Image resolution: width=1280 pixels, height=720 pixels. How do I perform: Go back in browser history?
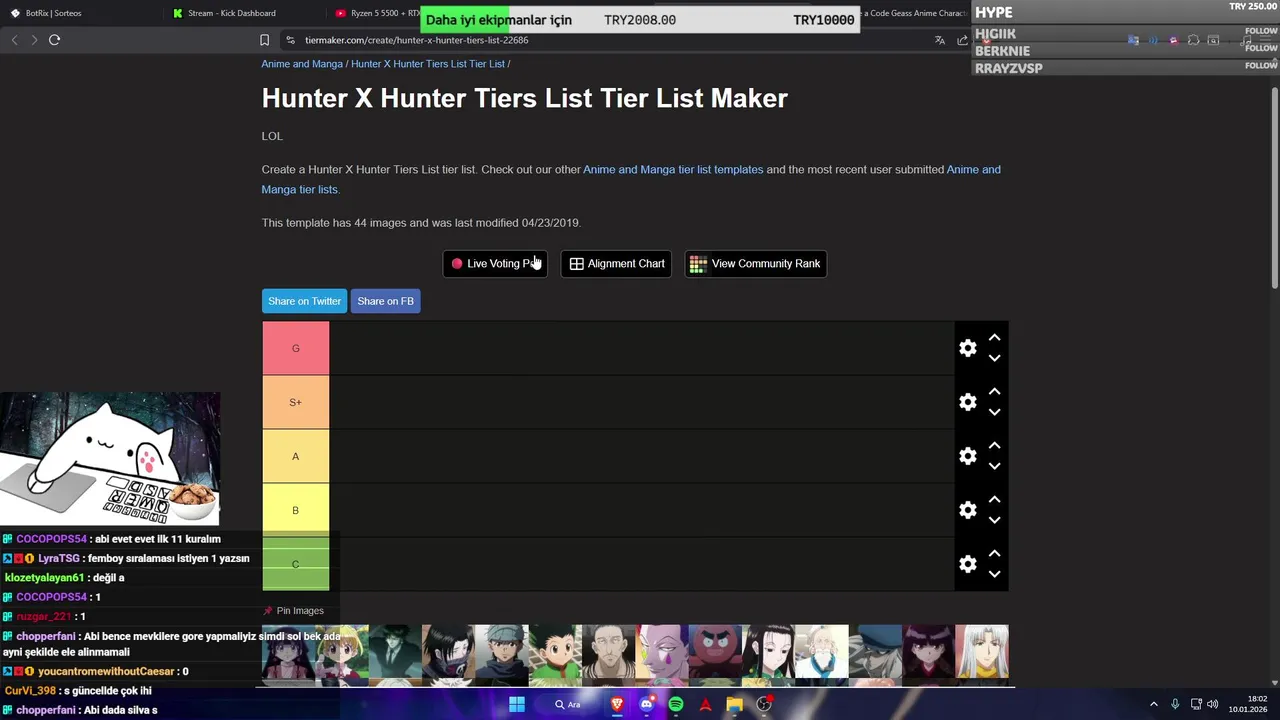tap(14, 40)
